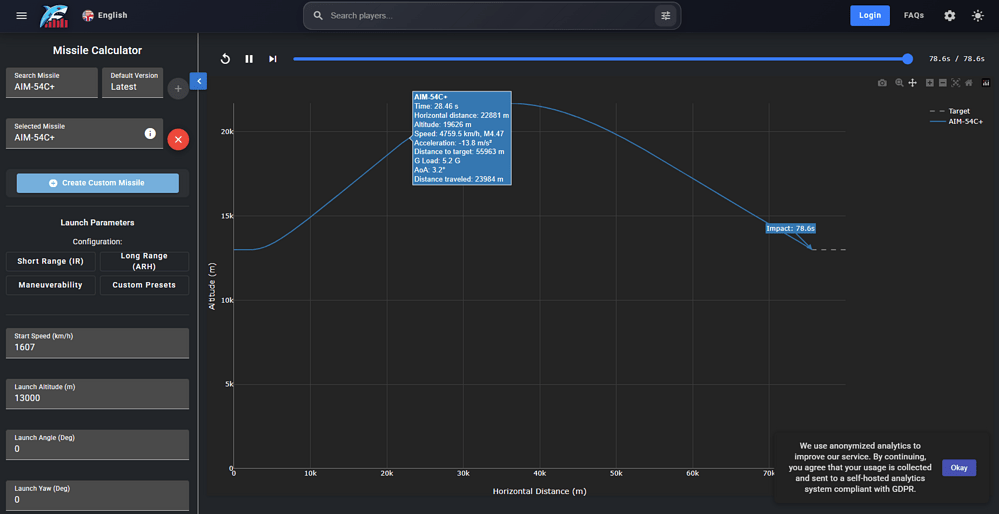The height and width of the screenshot is (514, 999).
Task: Autoscale the chart axes
Action: click(956, 83)
